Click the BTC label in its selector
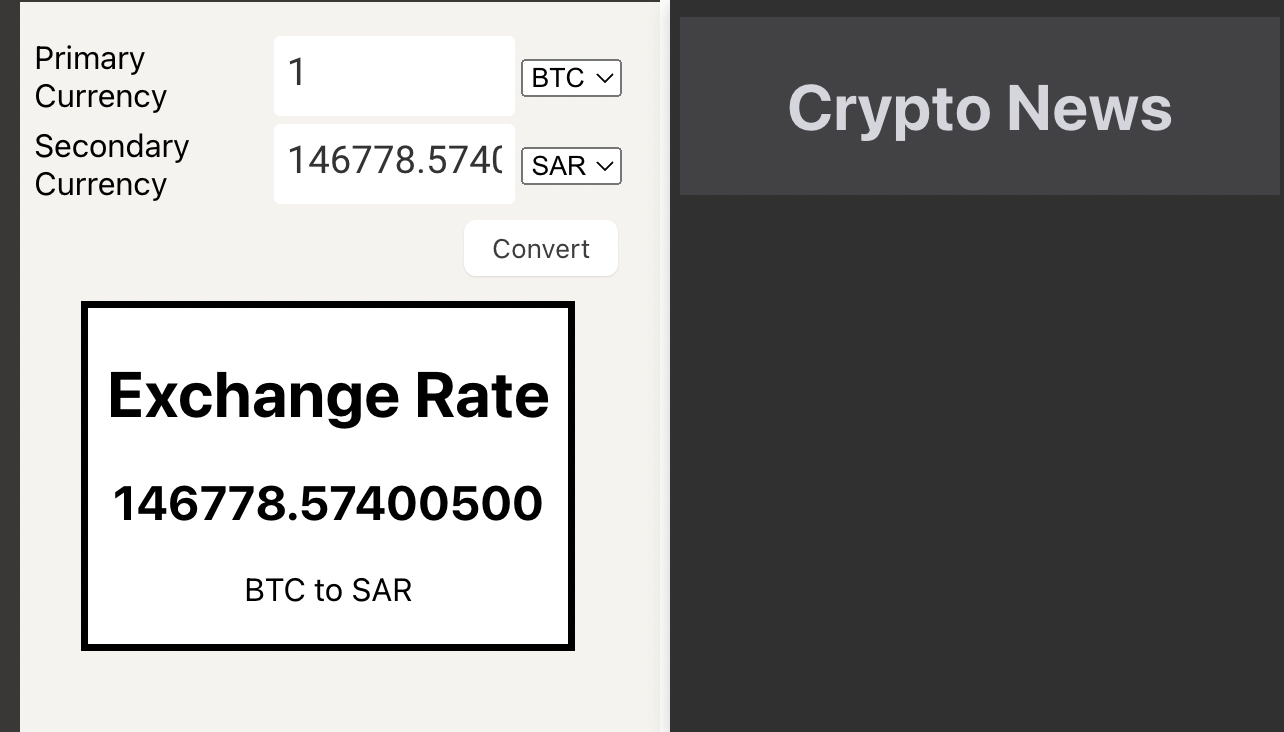Image resolution: width=1284 pixels, height=732 pixels. click(x=558, y=78)
